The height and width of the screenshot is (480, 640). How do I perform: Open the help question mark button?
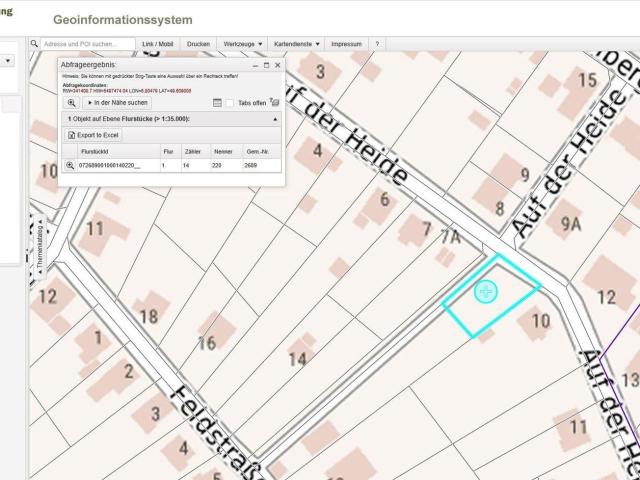[377, 44]
